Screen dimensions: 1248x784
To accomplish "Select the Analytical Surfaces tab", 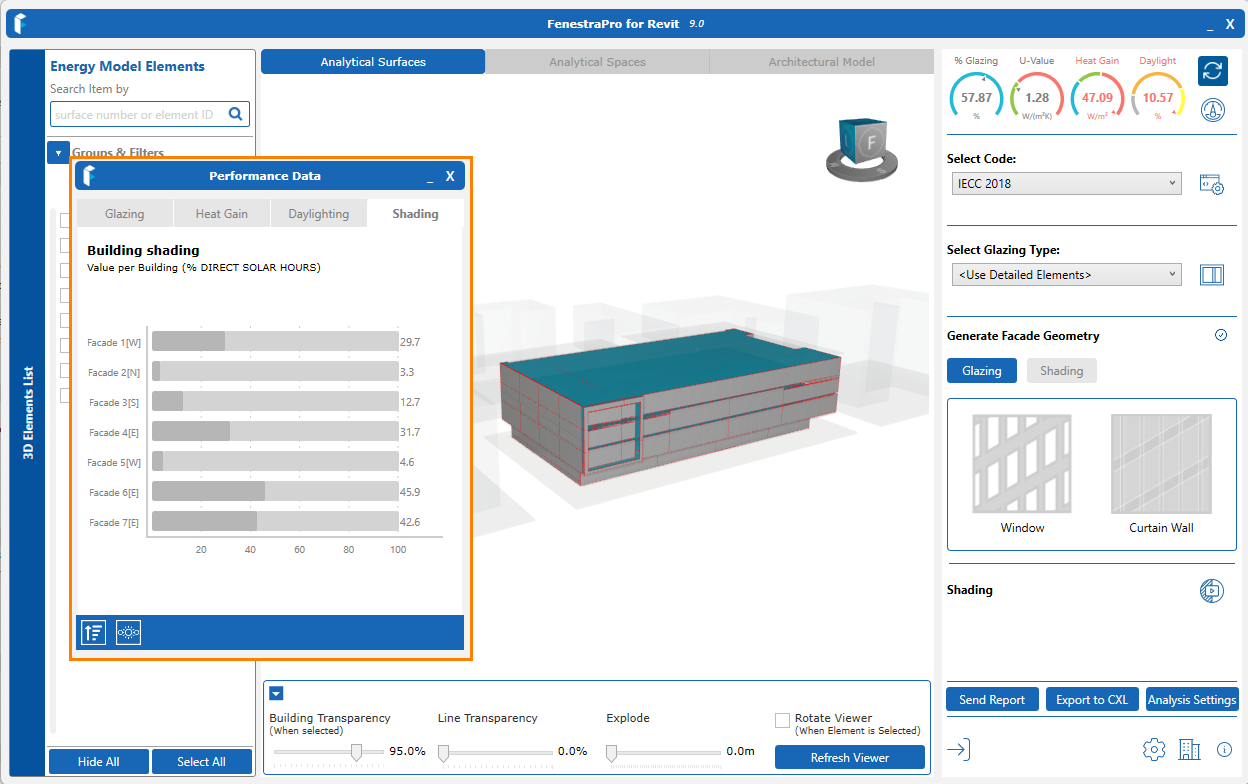I will click(373, 62).
